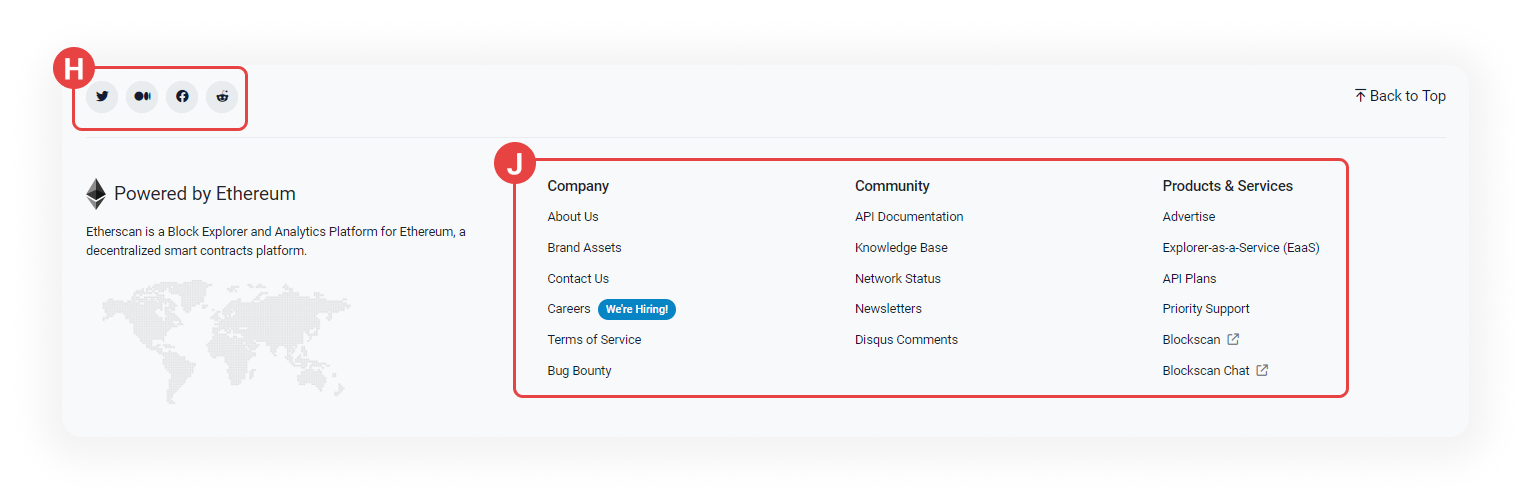Select Explorer-as-a-Service (EaaS) link
Viewport: 1532px width, 501px height.
click(x=1241, y=248)
